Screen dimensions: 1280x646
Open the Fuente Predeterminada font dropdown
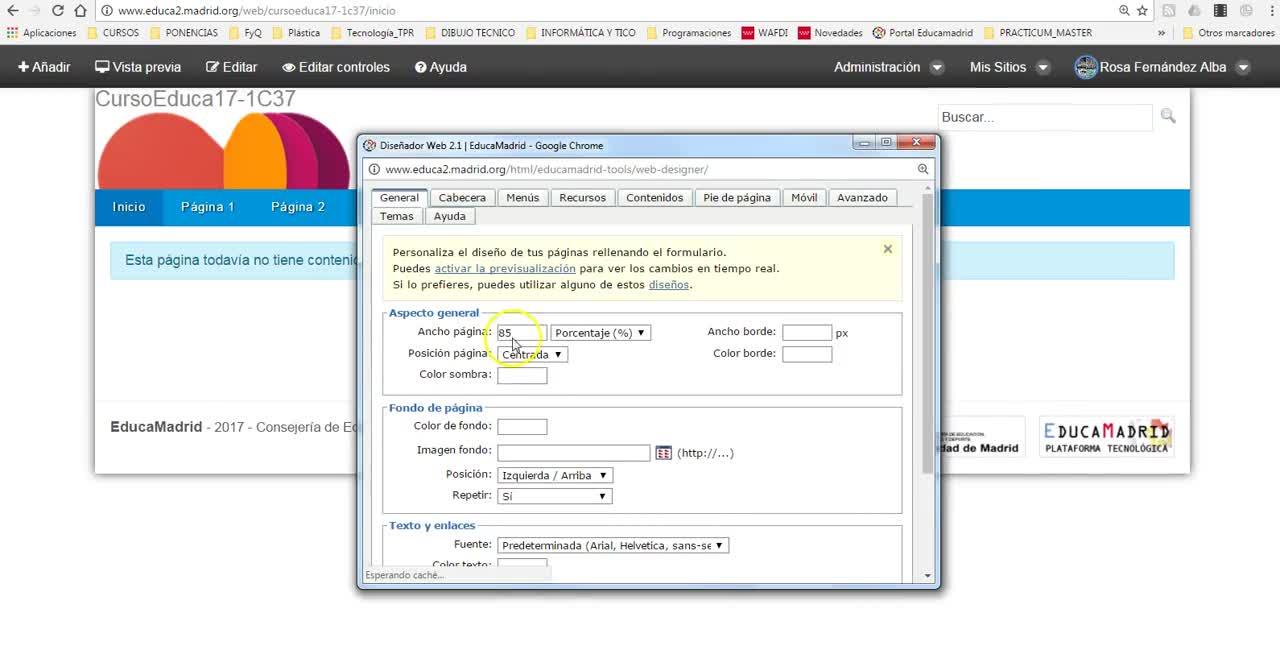[x=613, y=545]
